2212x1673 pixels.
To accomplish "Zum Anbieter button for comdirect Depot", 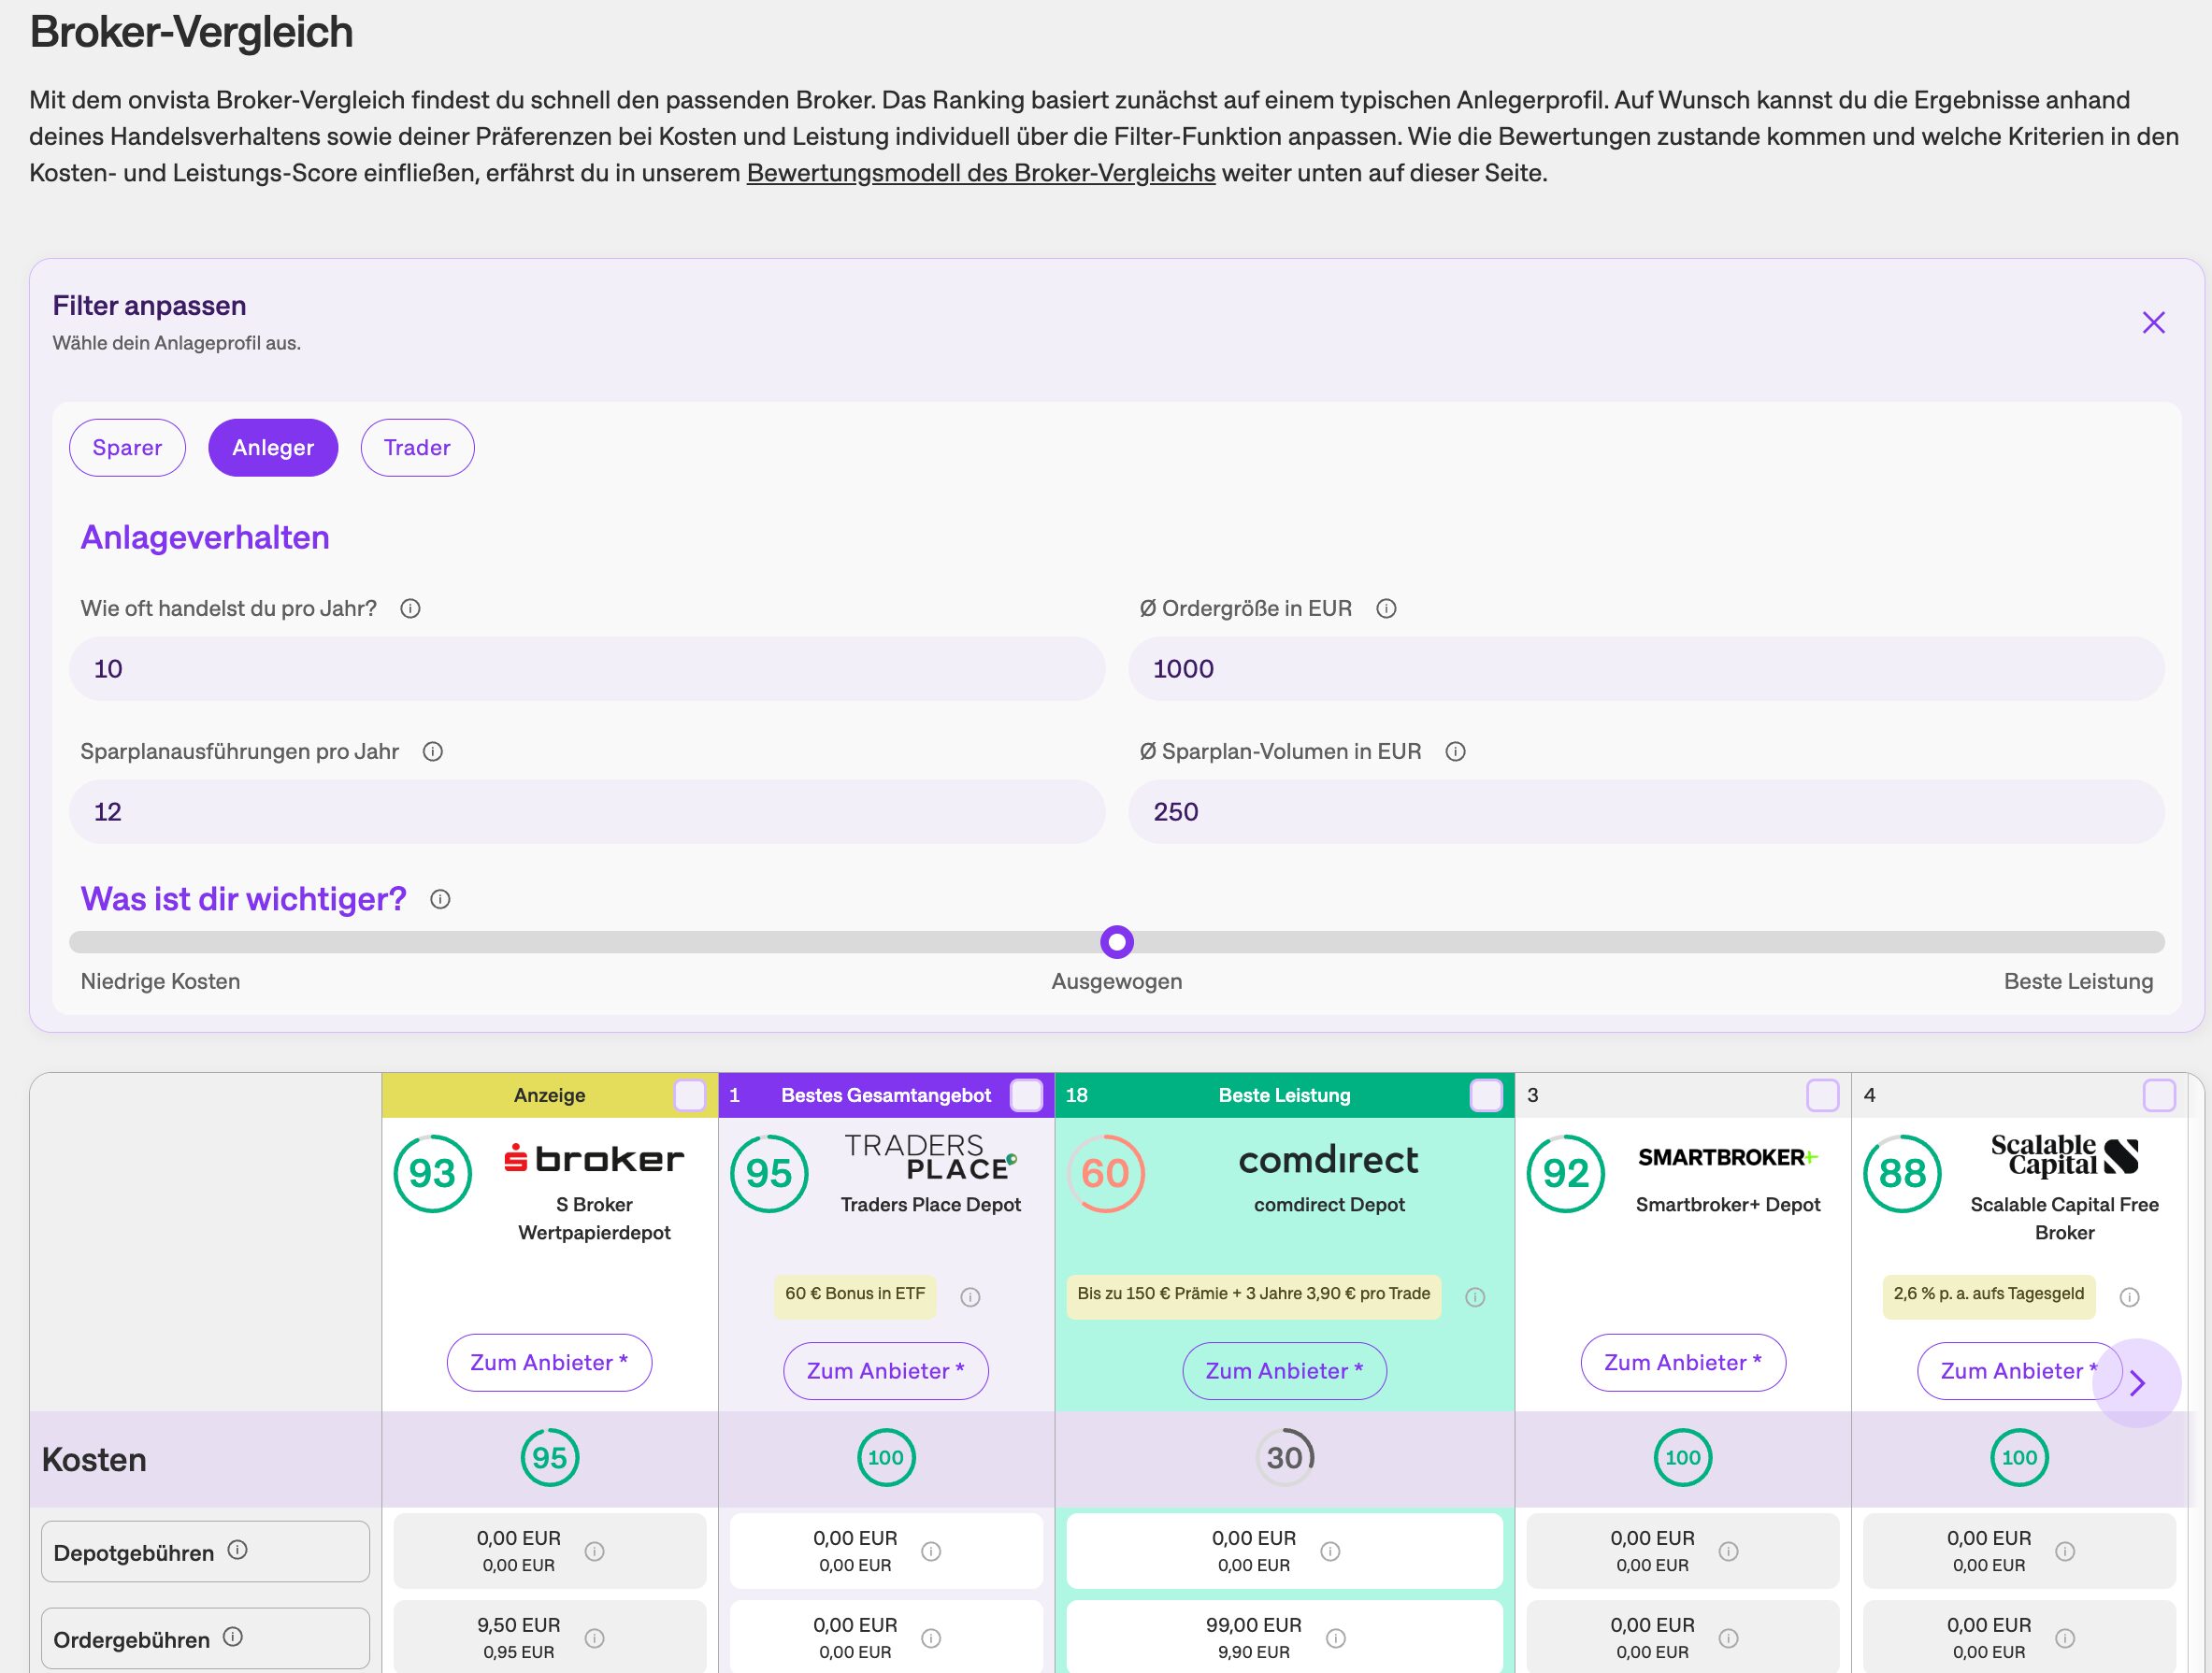I will 1284,1370.
